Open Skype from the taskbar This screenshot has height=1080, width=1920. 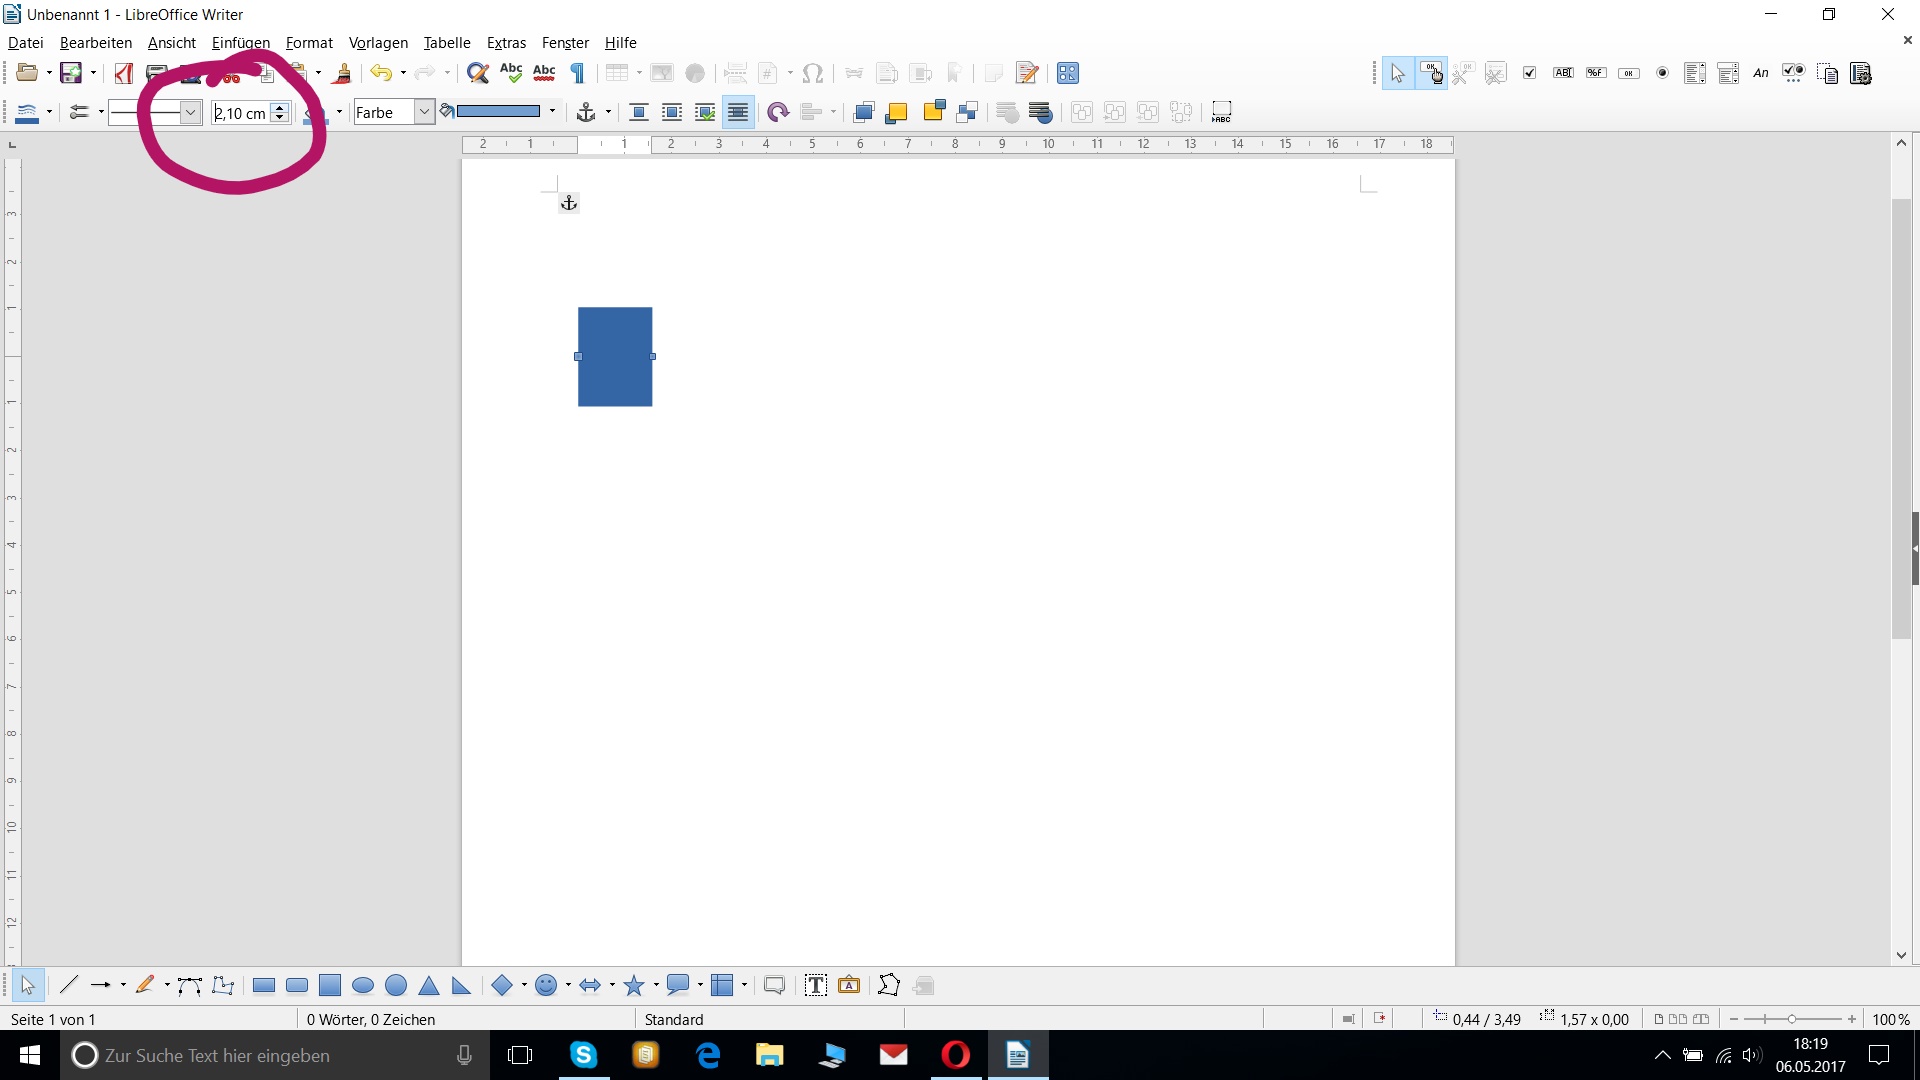[x=583, y=1055]
